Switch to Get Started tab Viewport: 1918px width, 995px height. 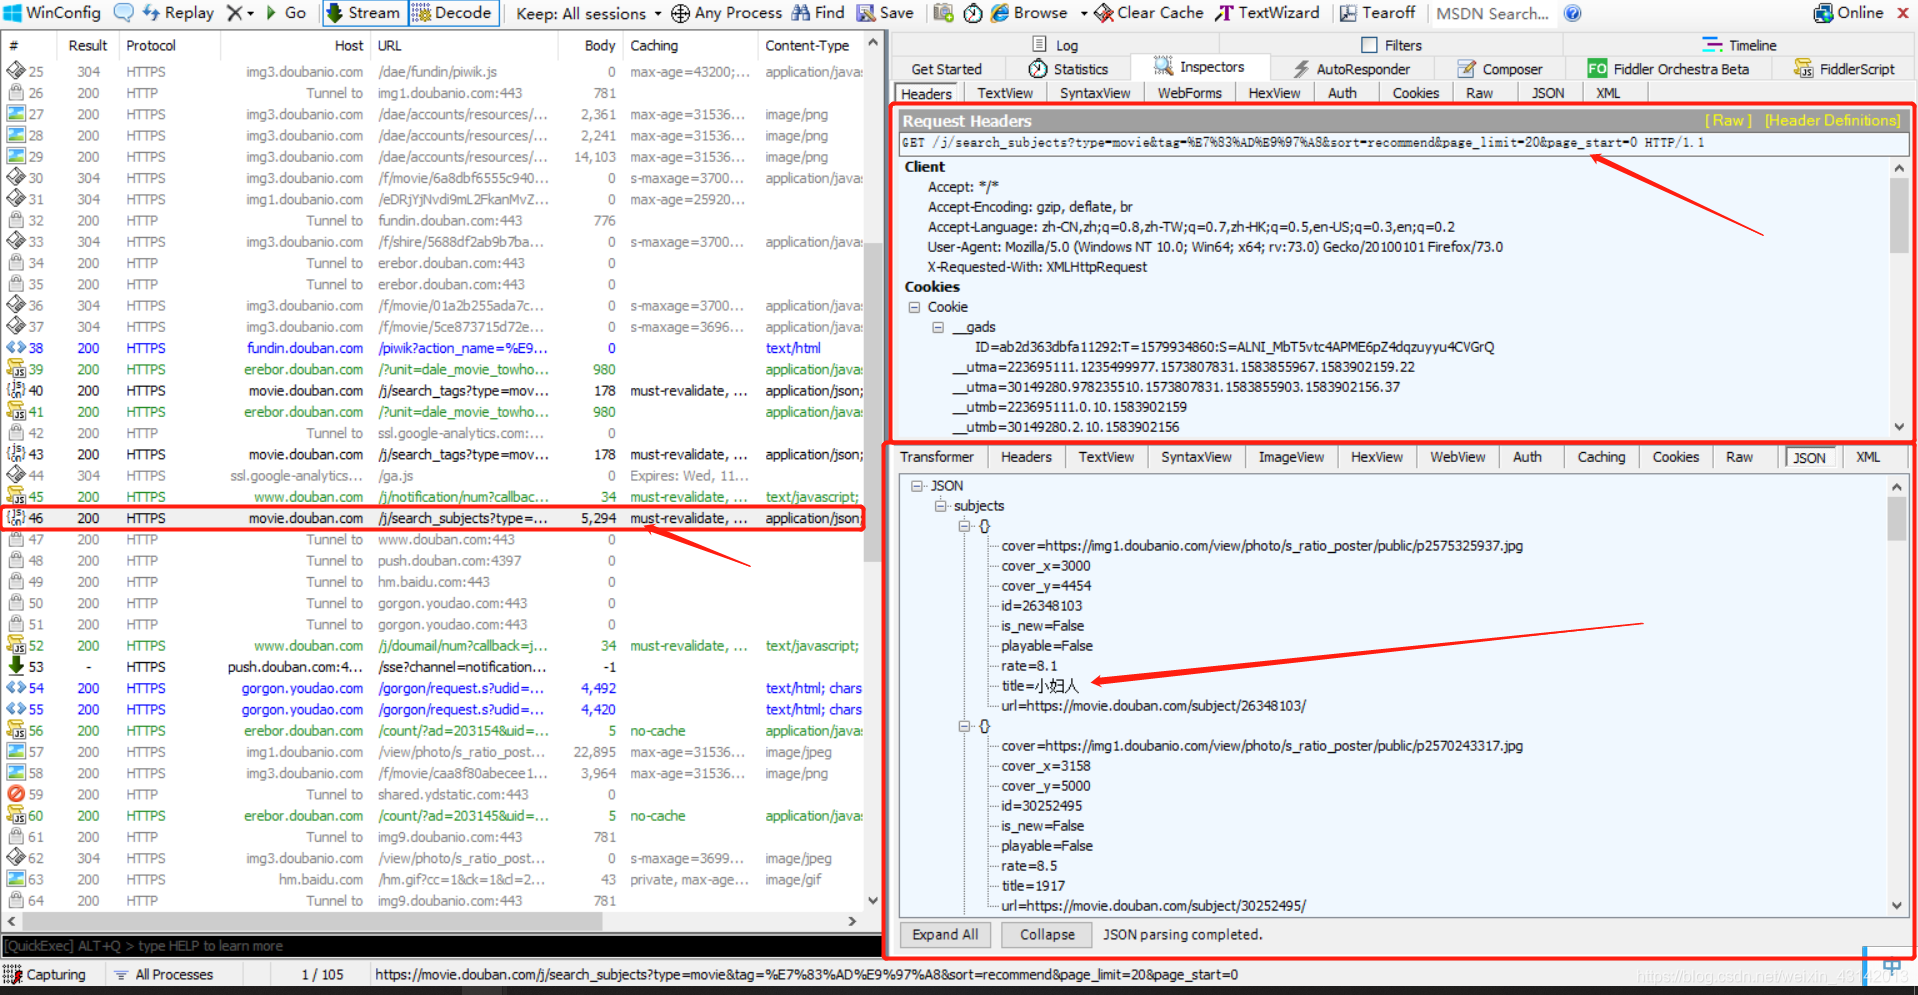tap(946, 69)
